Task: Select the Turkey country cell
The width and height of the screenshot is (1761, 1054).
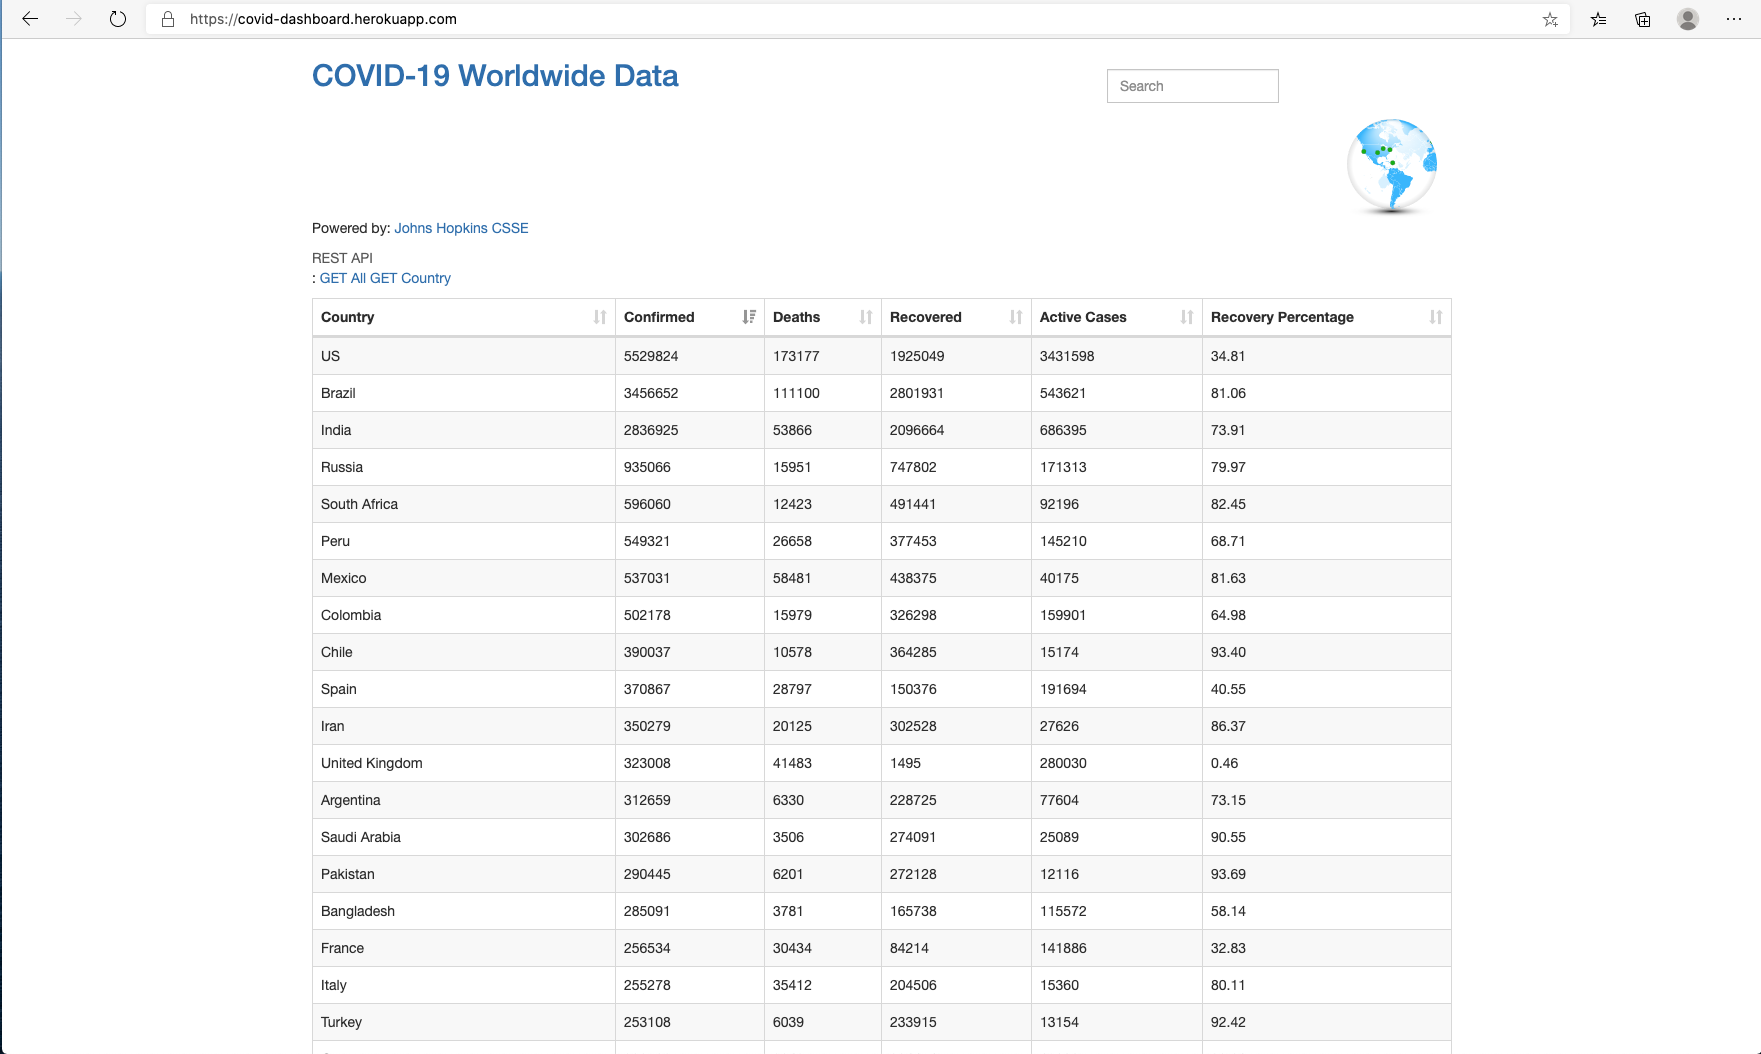Action: [464, 1022]
